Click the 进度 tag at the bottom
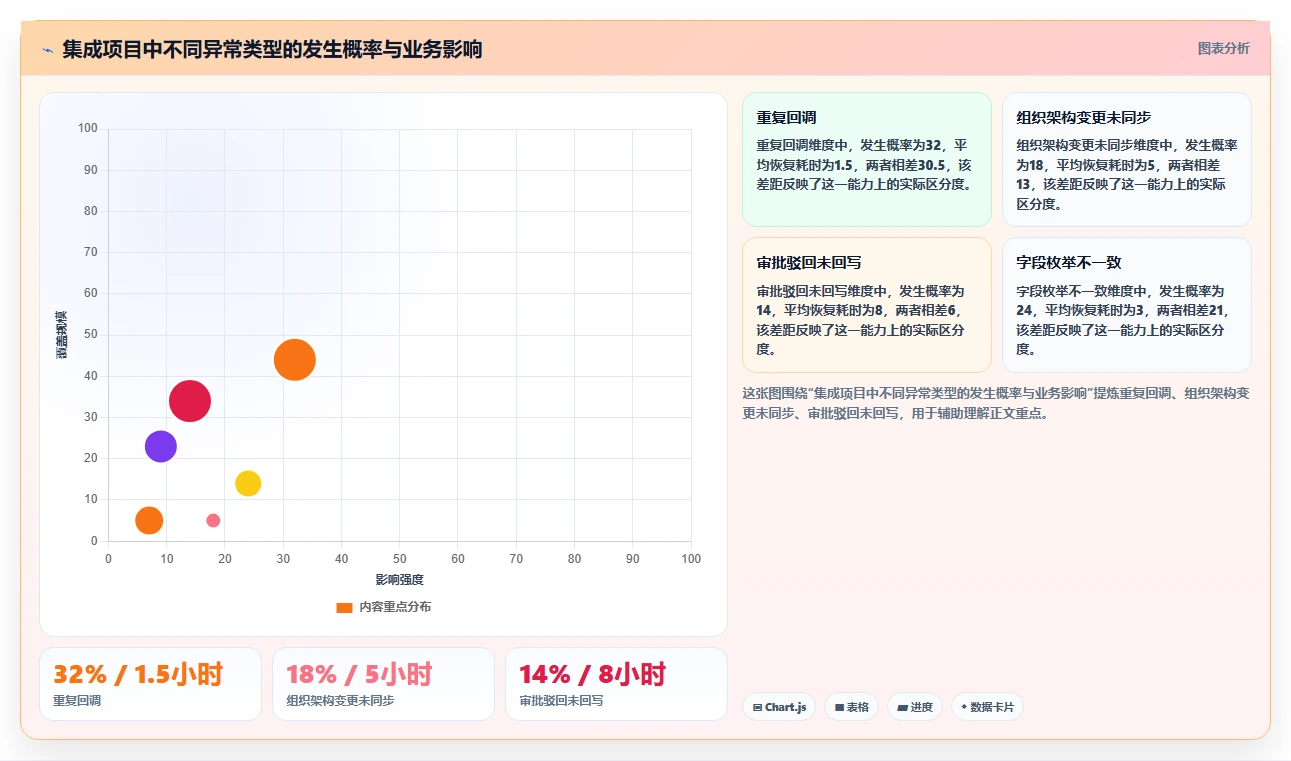 [915, 707]
